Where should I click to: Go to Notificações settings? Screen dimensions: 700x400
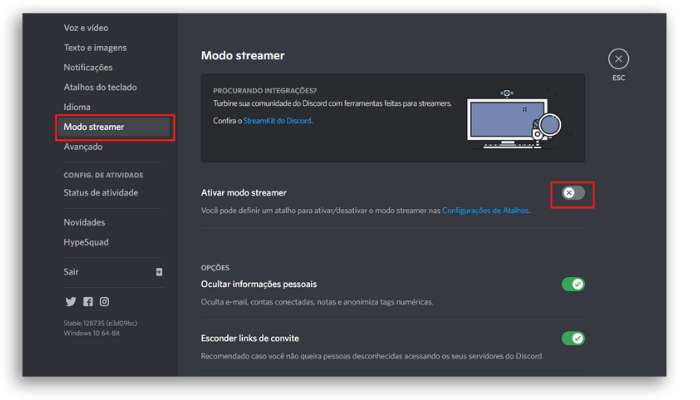click(88, 67)
